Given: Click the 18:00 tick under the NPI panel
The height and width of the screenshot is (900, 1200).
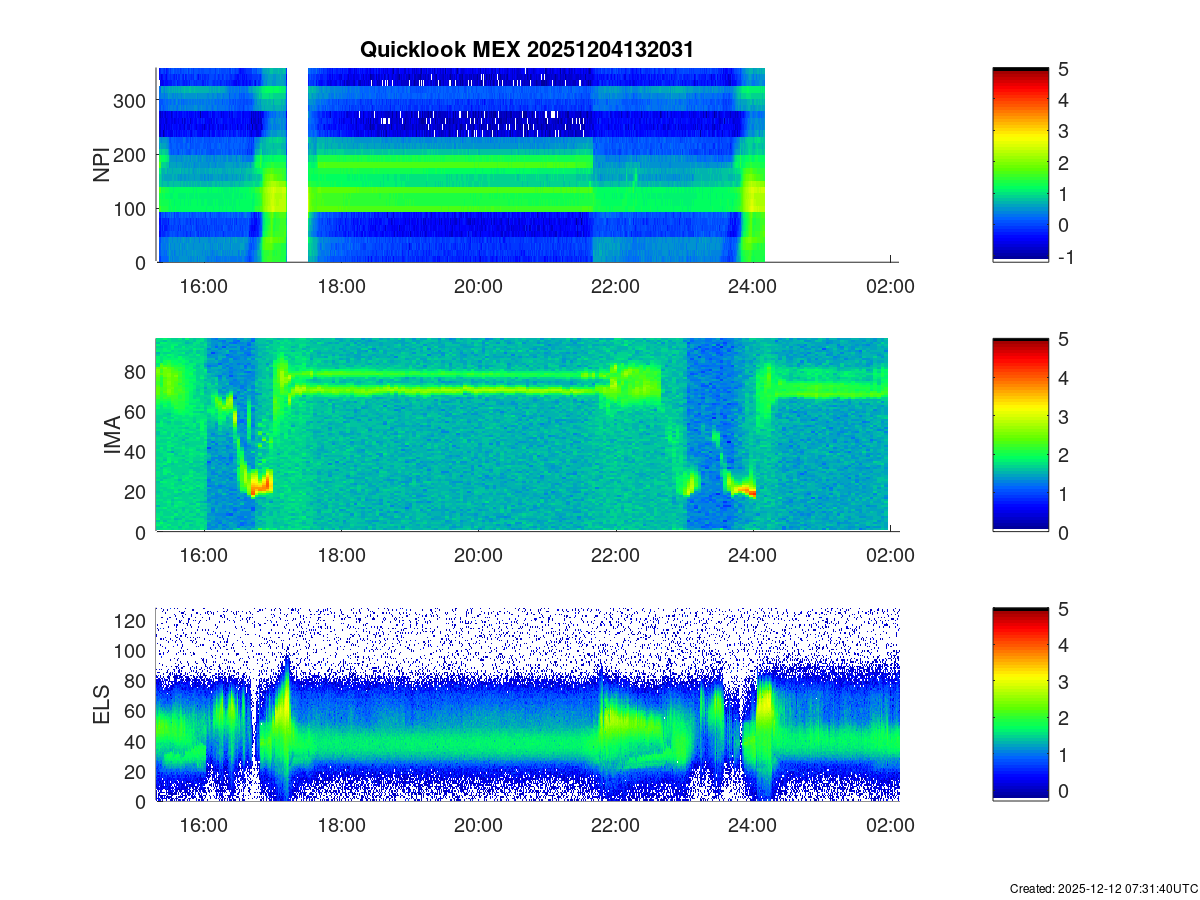Looking at the screenshot, I should click(x=341, y=287).
